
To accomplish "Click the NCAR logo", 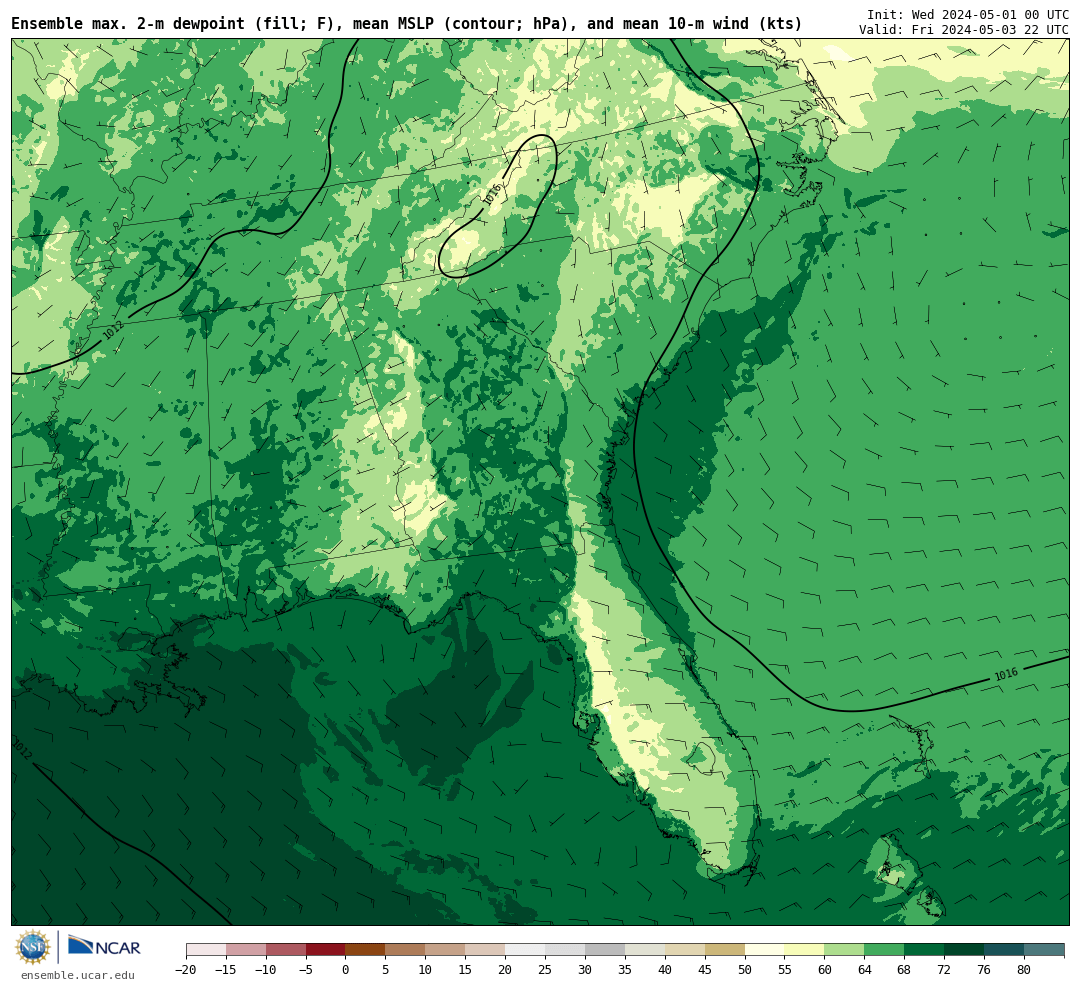I will point(104,947).
